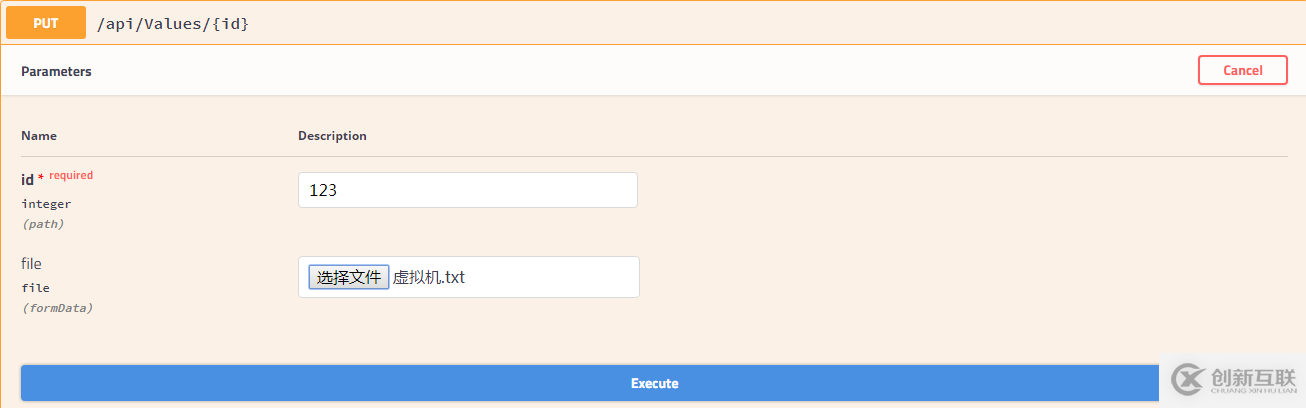Image resolution: width=1306 pixels, height=408 pixels.
Task: Open file picker via 选择文件 button
Action: 348,277
